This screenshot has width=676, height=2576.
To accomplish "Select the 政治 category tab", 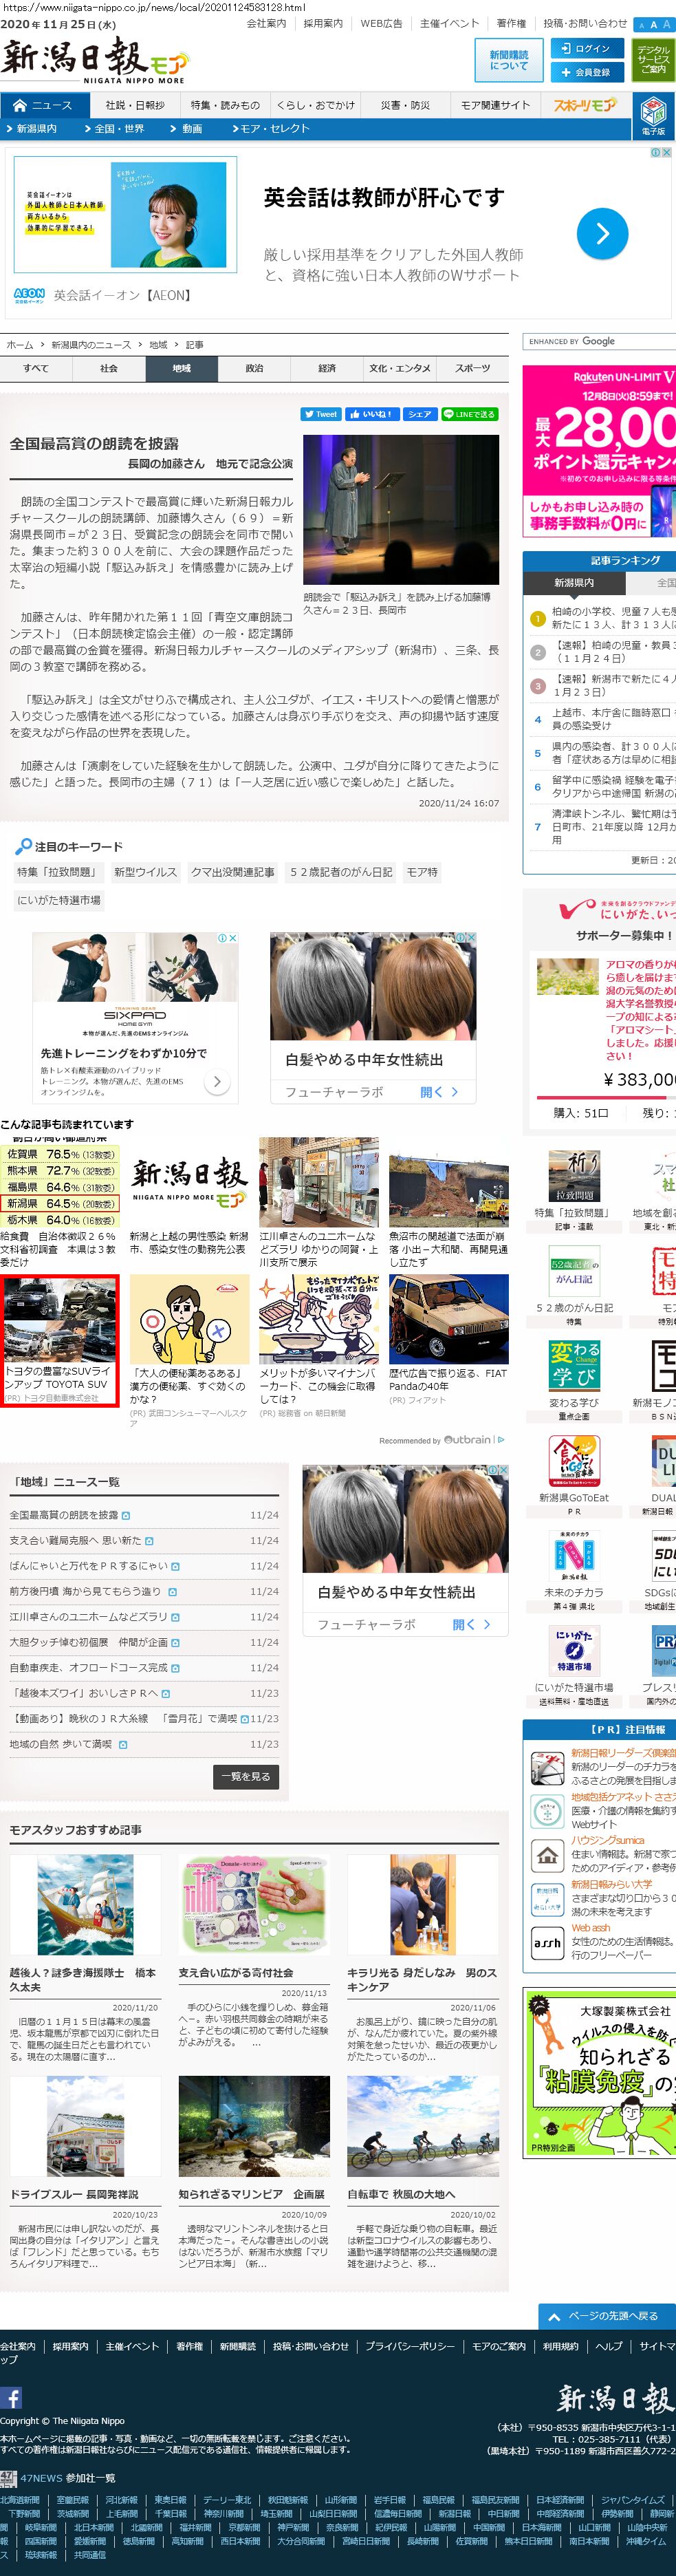I will 254,369.
